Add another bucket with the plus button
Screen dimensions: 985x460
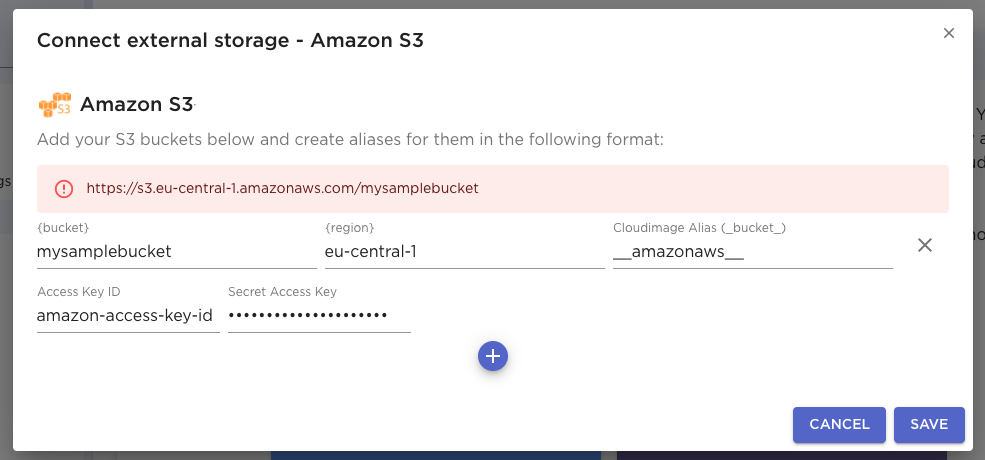[x=493, y=356]
